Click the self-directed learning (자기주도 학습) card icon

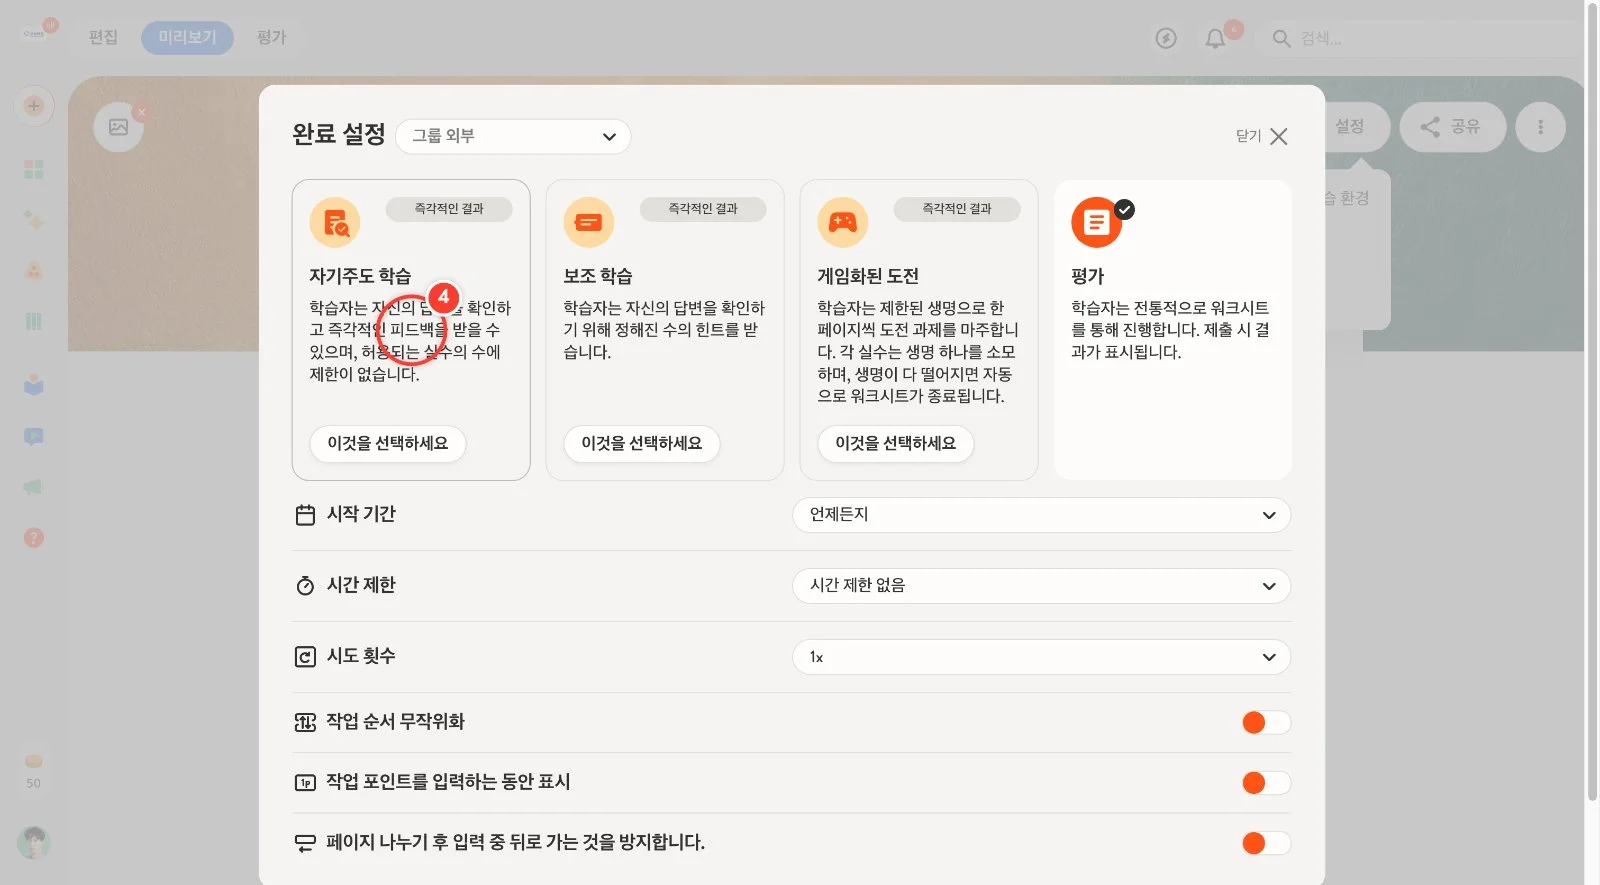pos(335,222)
